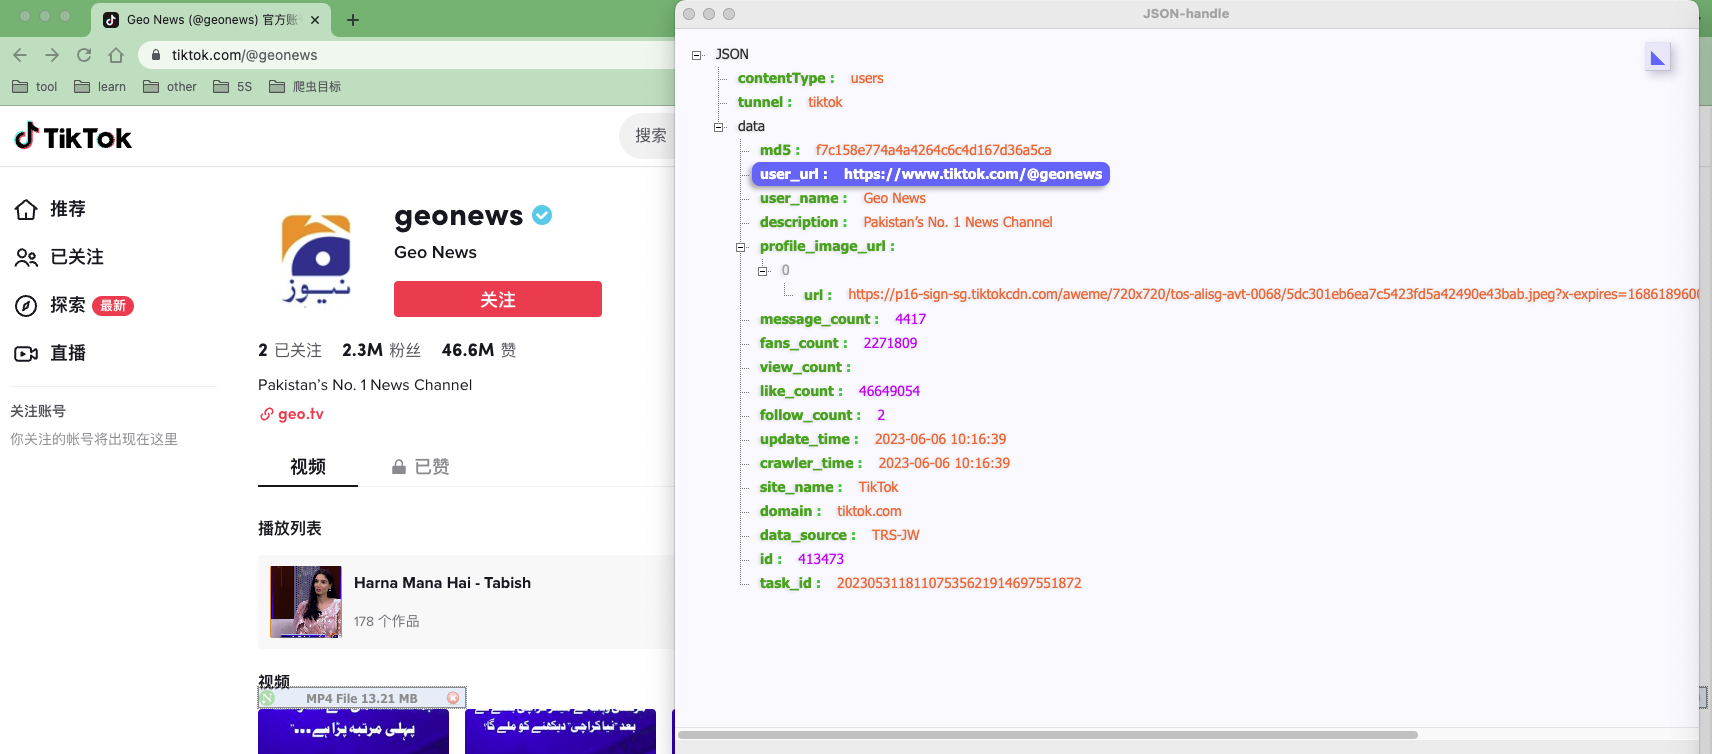Image resolution: width=1712 pixels, height=754 pixels.
Task: Select the empty view_count row
Action: click(805, 367)
